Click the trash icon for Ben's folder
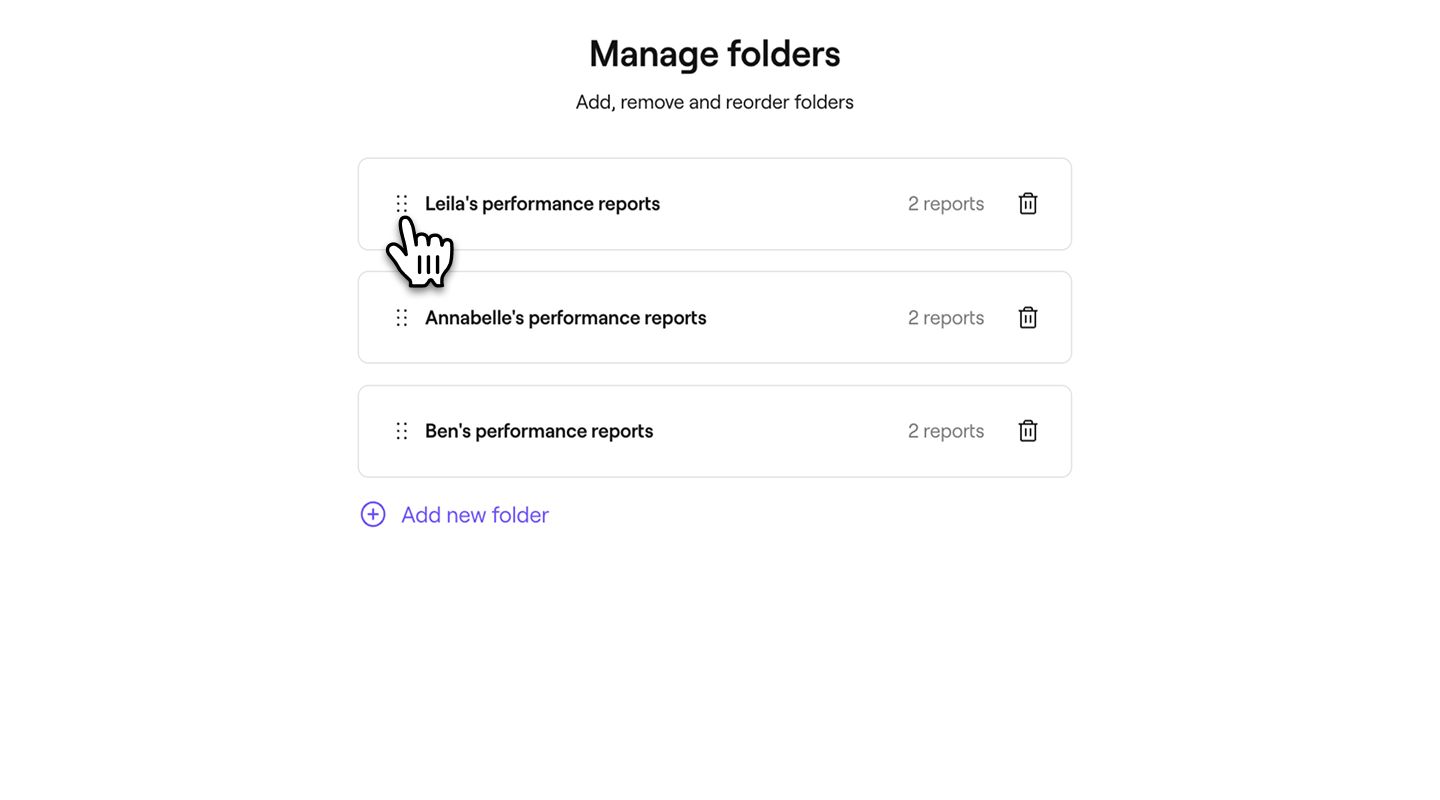 click(1028, 431)
